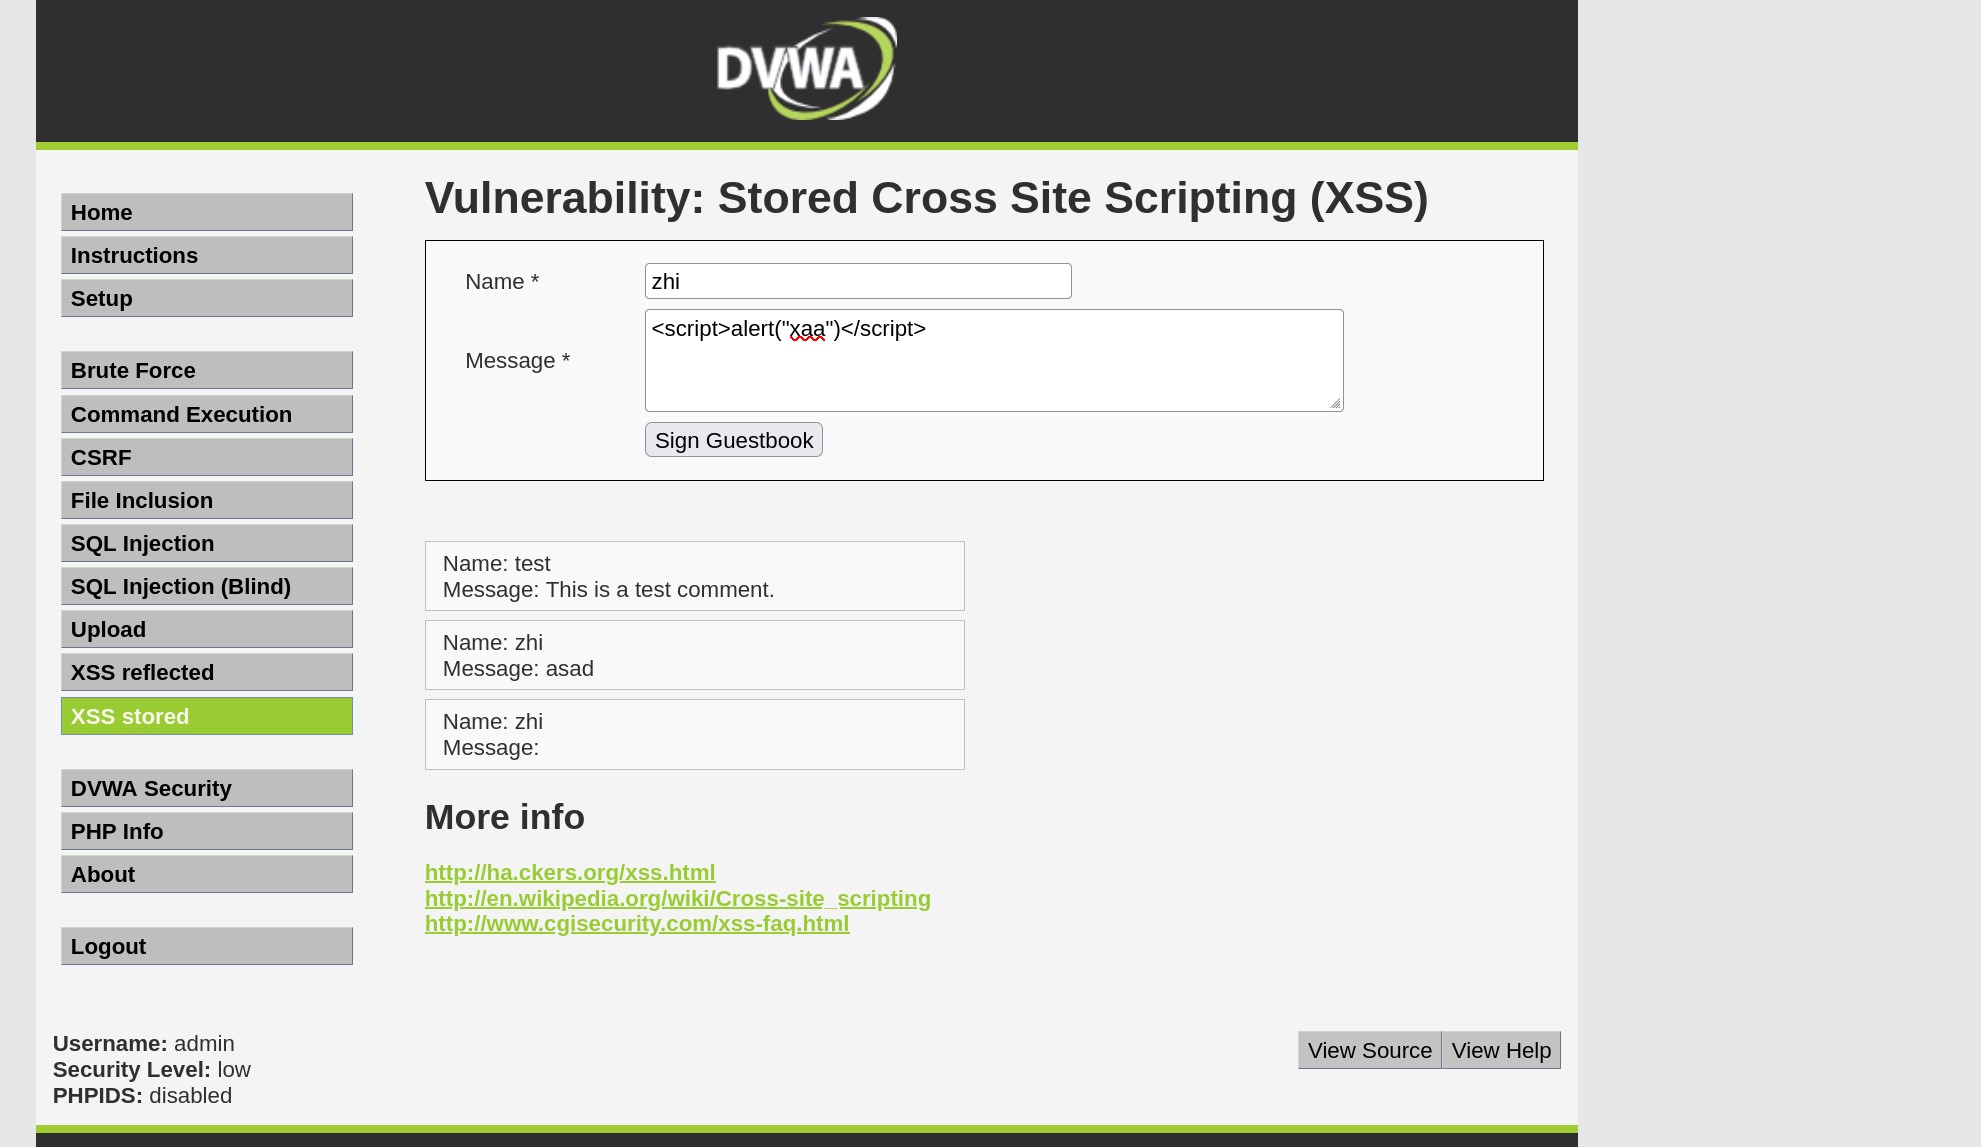The image size is (1981, 1147).
Task: Focus the Name input field
Action: coord(857,282)
